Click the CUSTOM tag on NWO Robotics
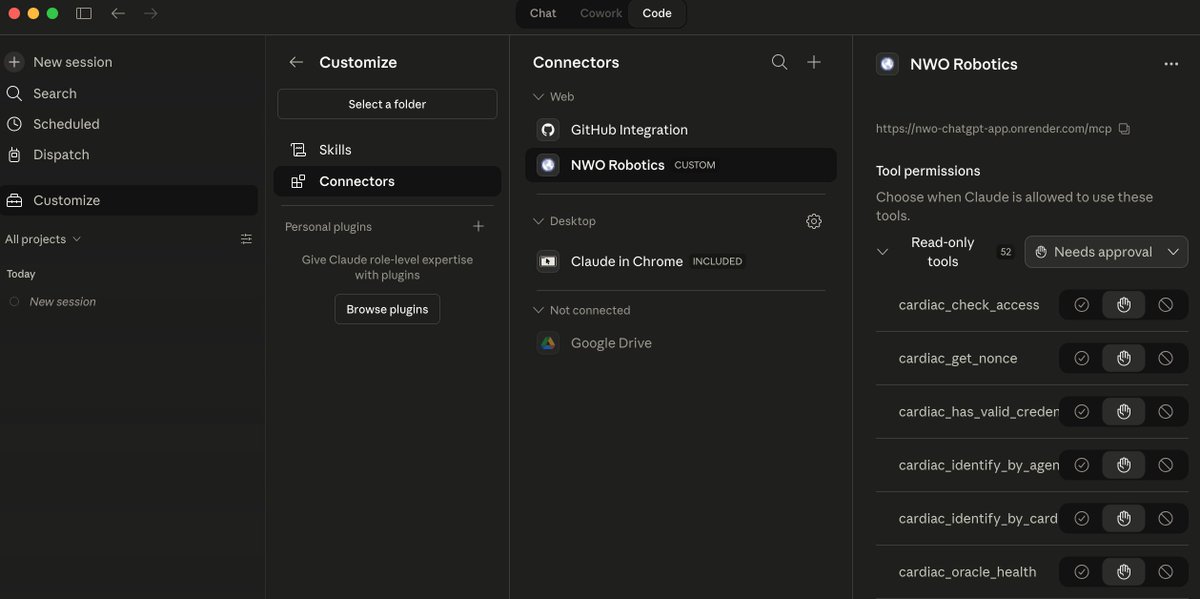 tap(695, 165)
